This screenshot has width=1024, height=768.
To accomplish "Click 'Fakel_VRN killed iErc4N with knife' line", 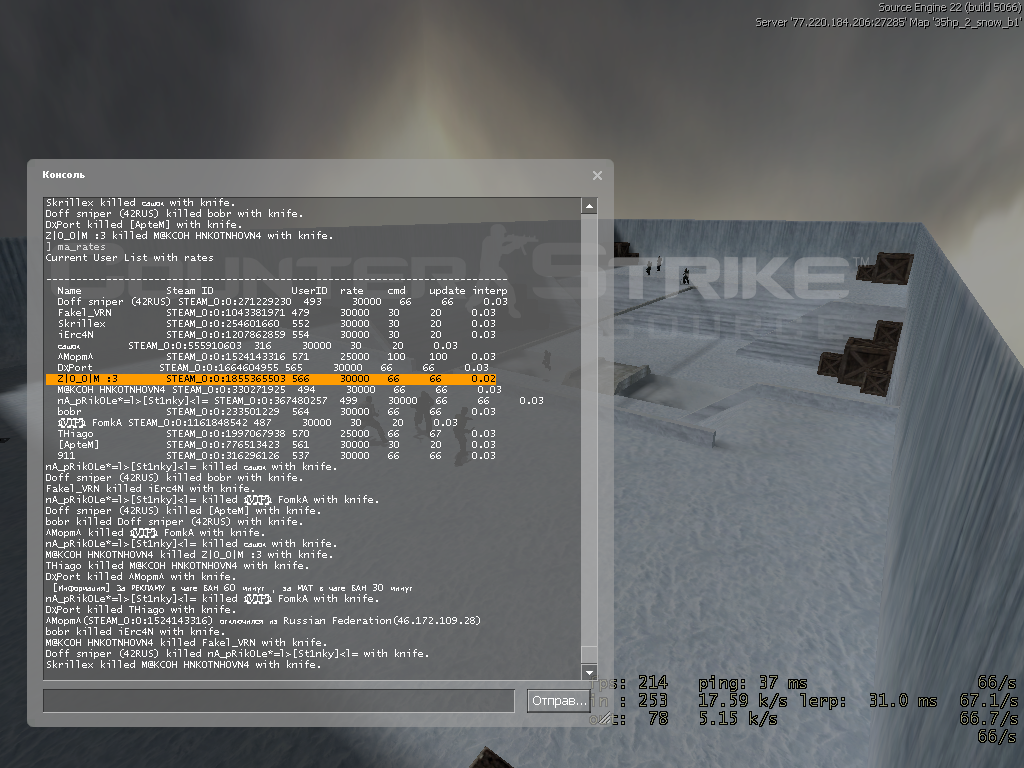I will pyautogui.click(x=150, y=488).
